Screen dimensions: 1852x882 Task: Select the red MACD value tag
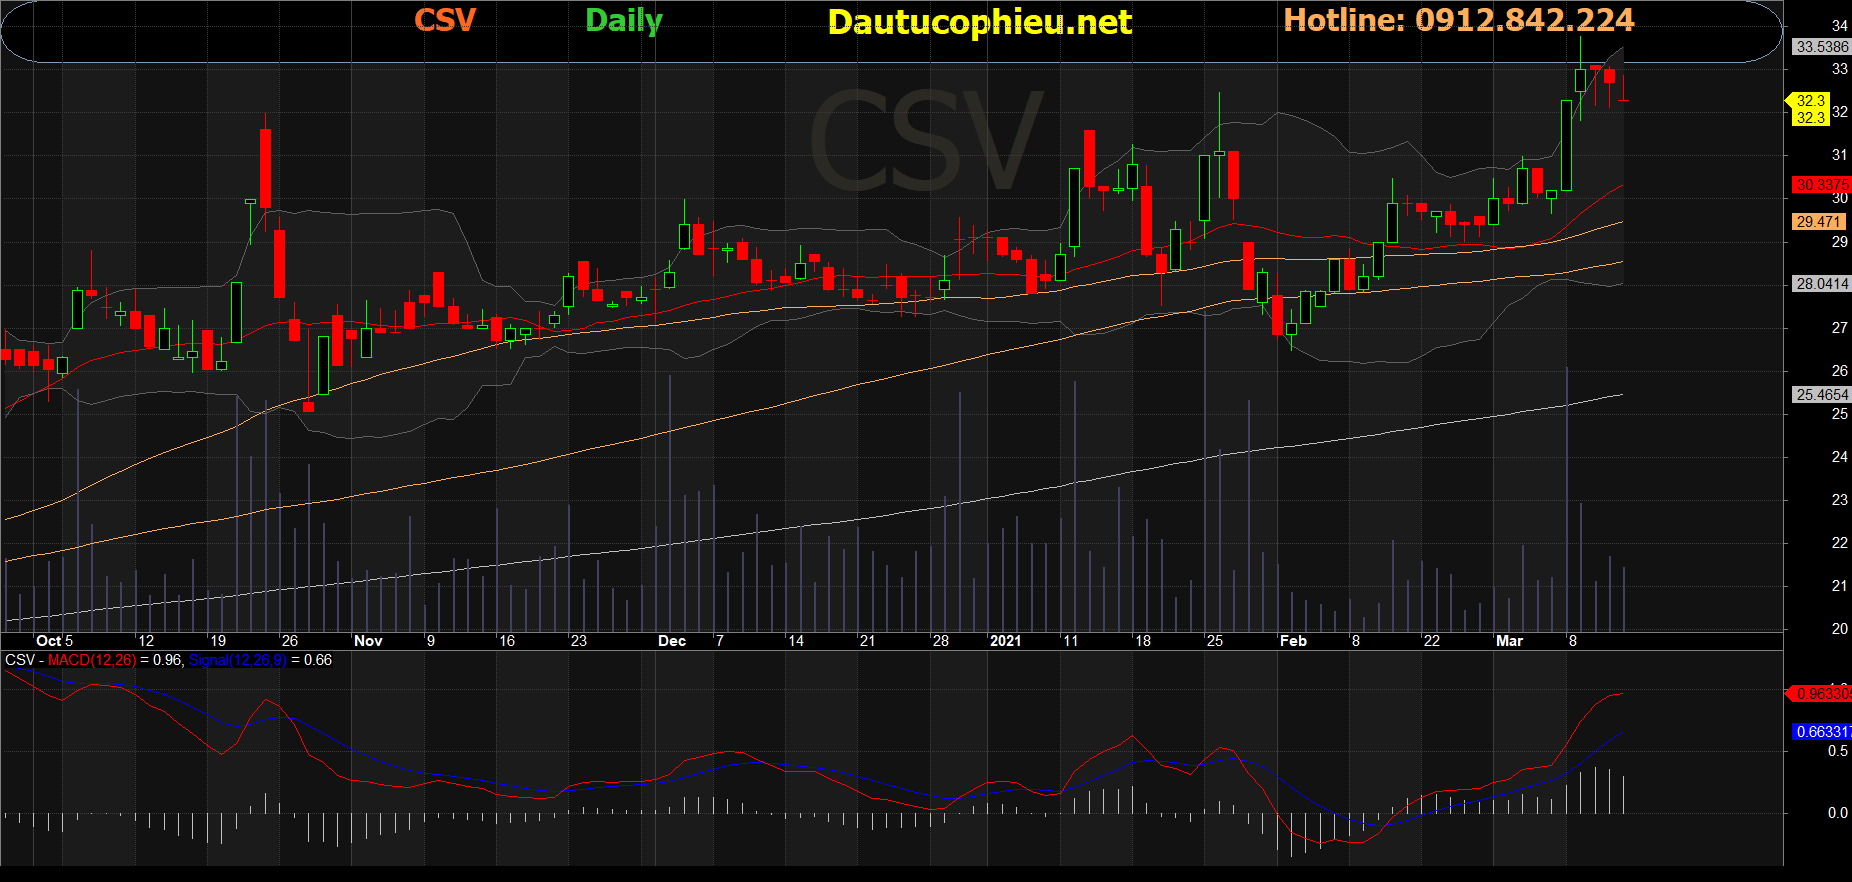(x=1821, y=694)
